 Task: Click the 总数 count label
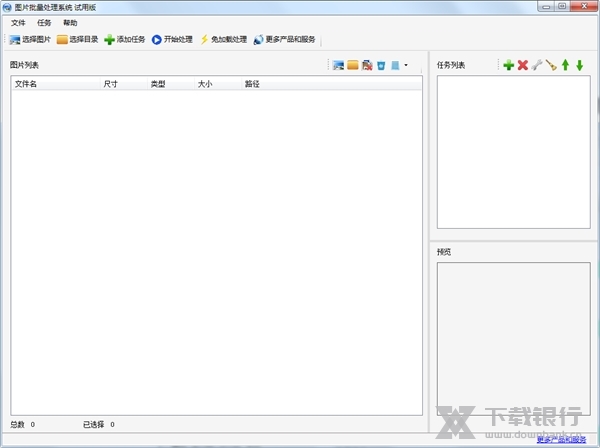[x=17, y=425]
